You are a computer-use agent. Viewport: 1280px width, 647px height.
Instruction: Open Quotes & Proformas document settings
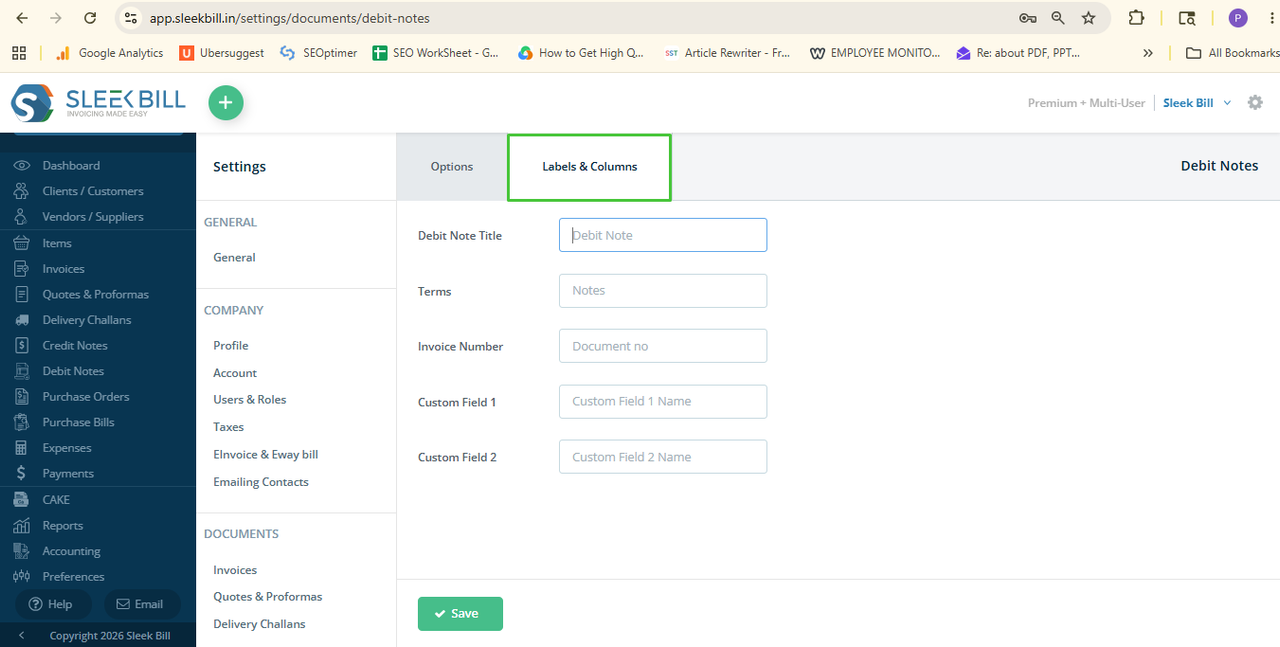268,596
